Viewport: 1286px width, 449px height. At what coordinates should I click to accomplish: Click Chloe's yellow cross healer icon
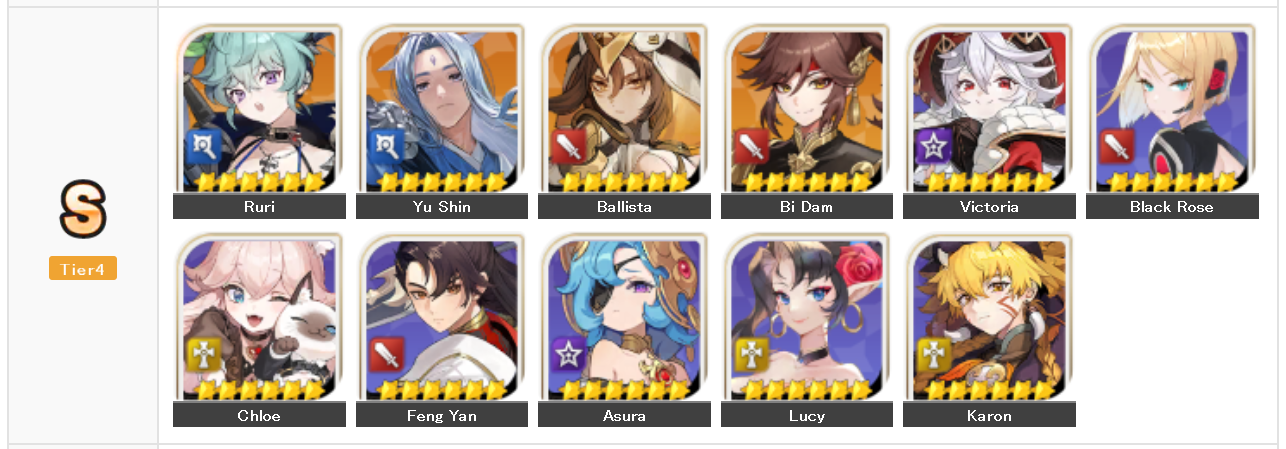(x=203, y=355)
